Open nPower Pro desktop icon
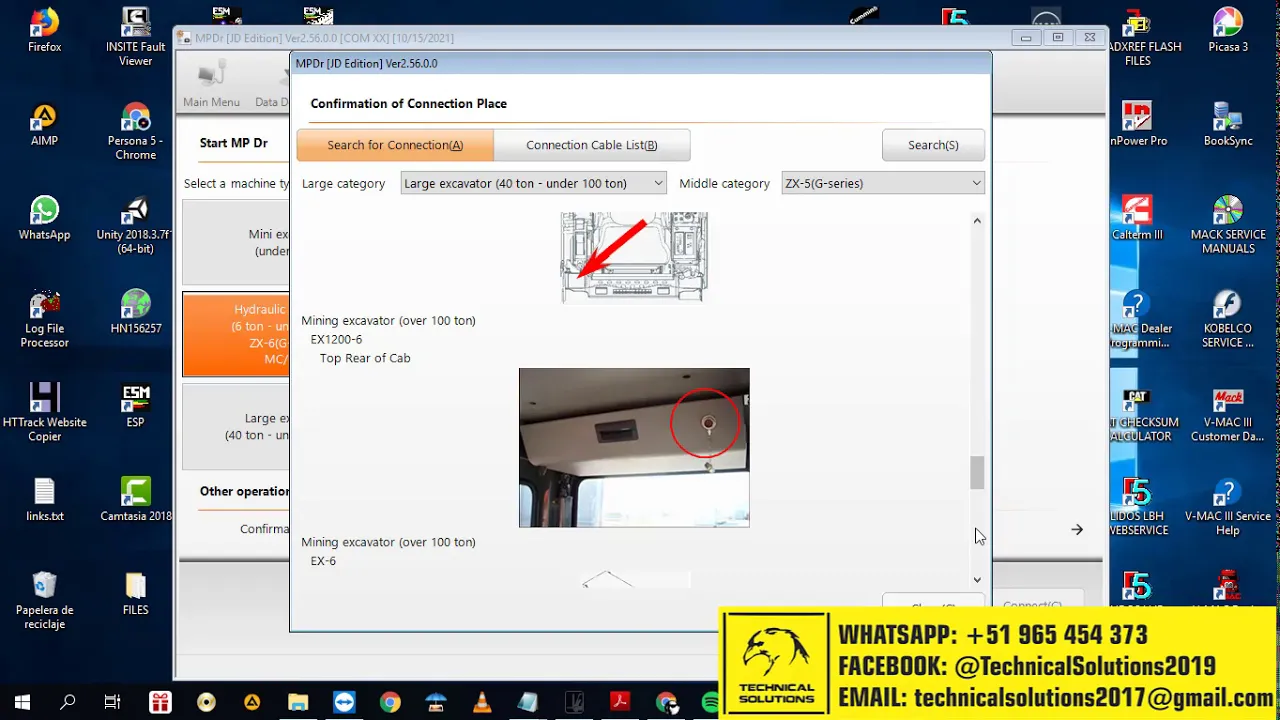1280x720 pixels. 1137,125
